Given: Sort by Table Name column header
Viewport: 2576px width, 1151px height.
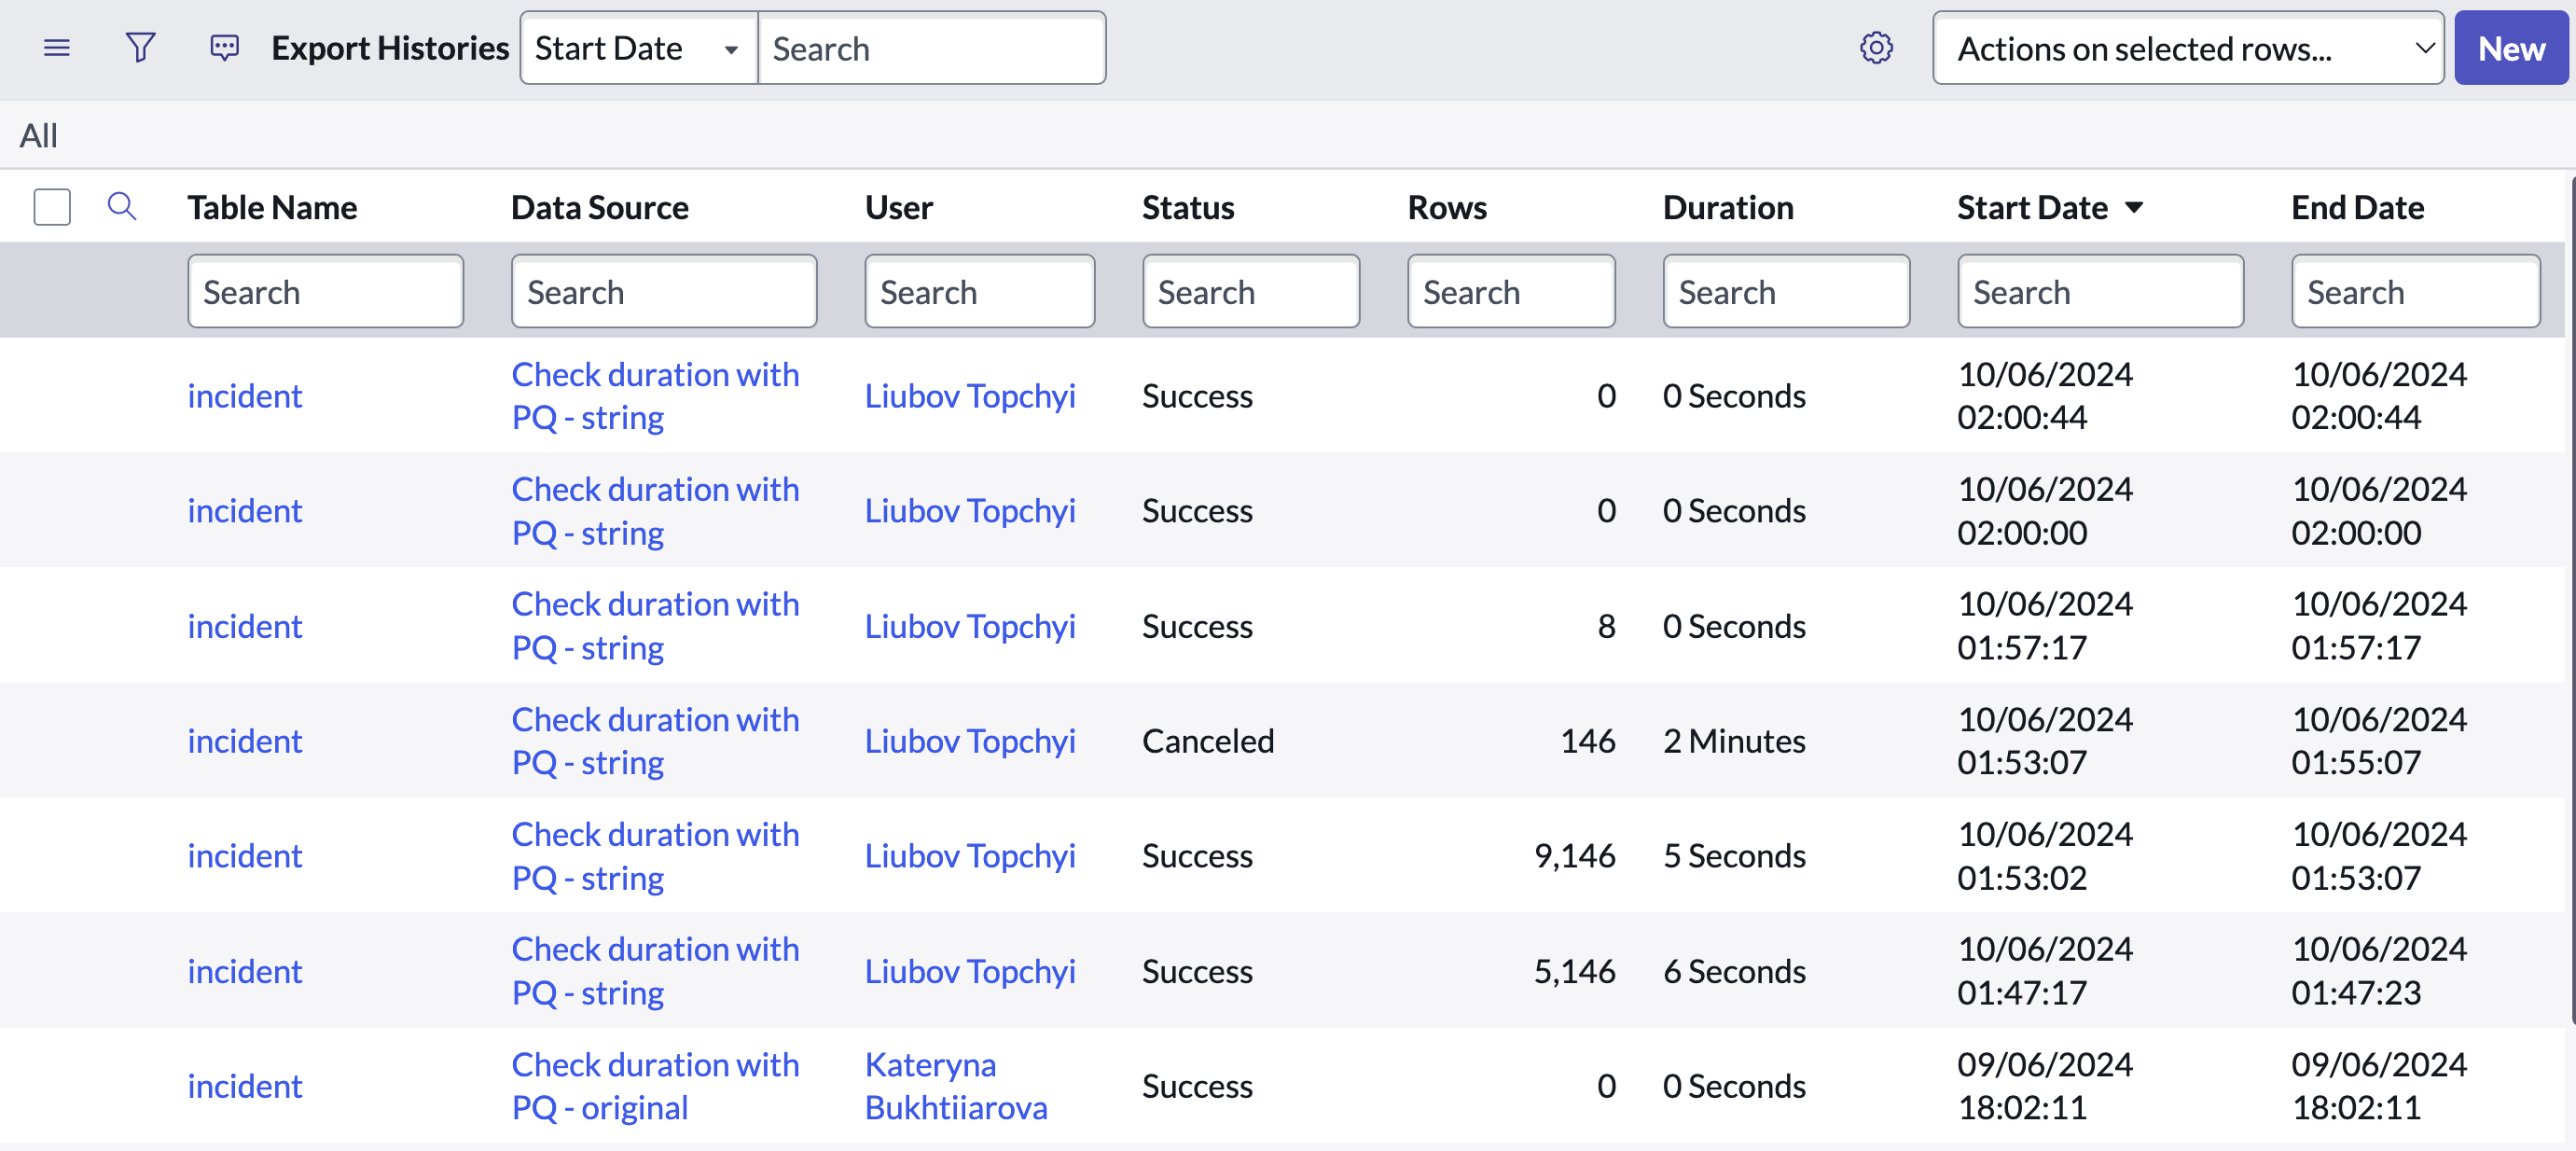Looking at the screenshot, I should (x=272, y=208).
